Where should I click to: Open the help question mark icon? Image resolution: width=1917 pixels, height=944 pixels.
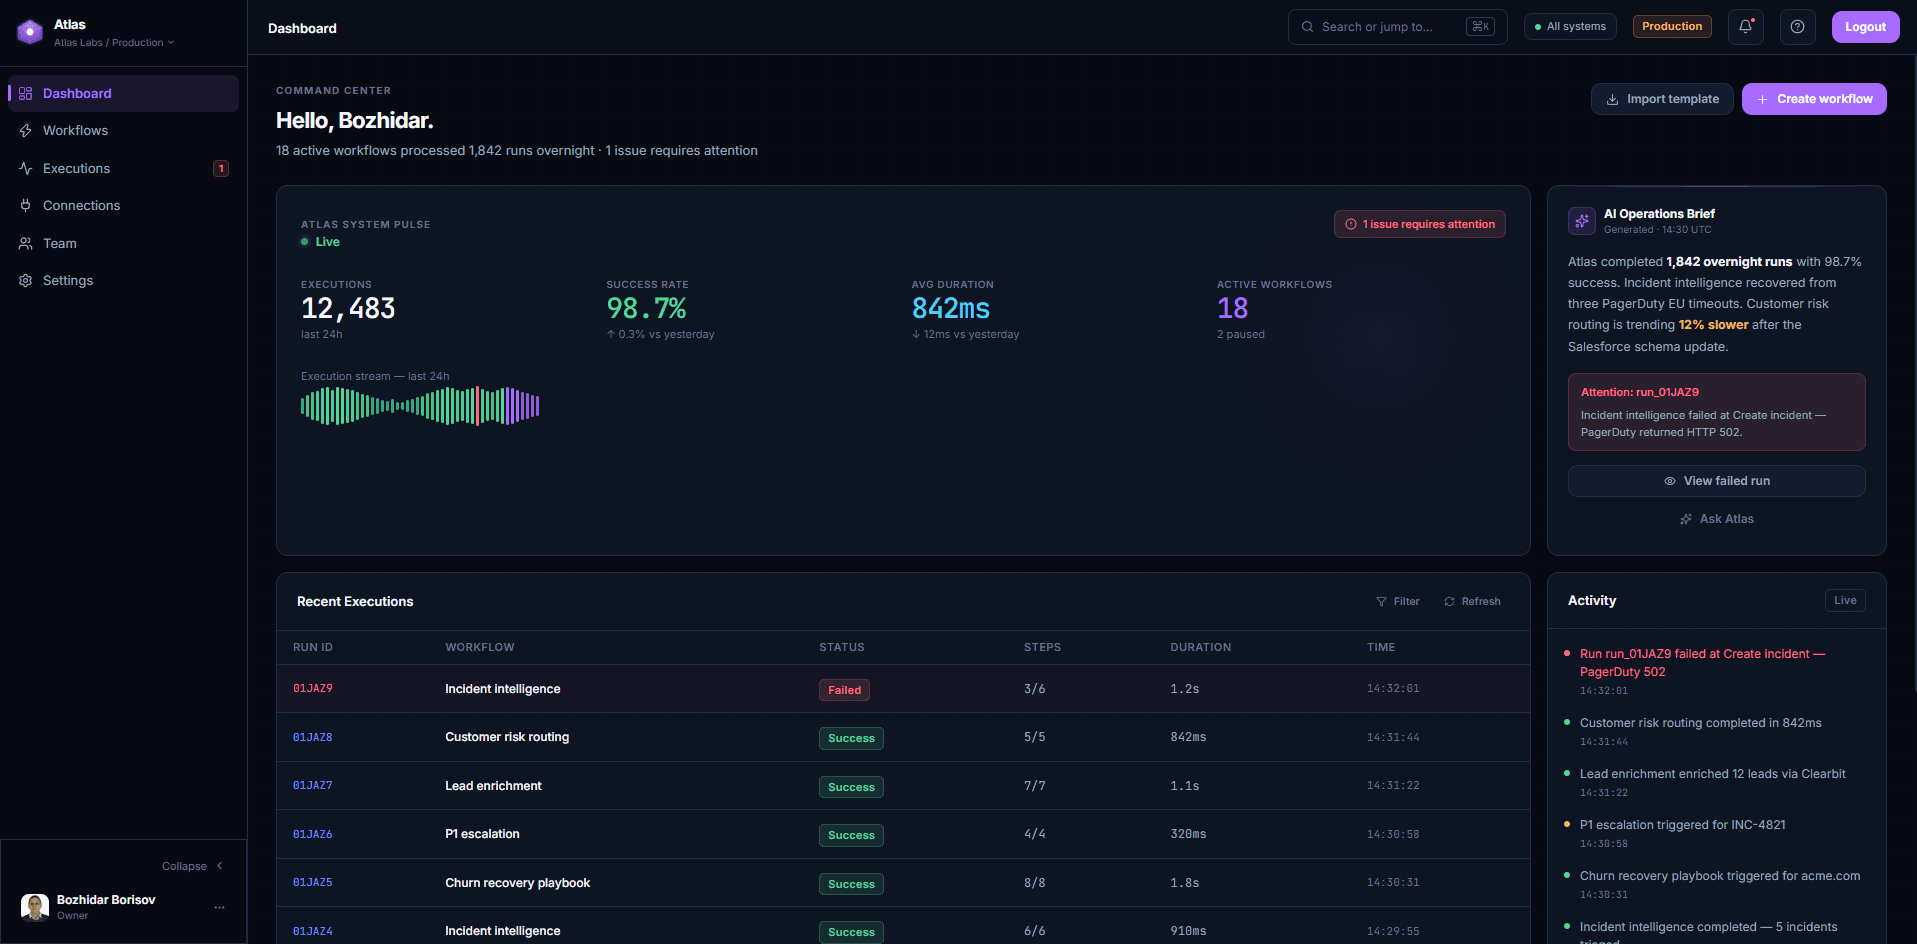(1797, 27)
